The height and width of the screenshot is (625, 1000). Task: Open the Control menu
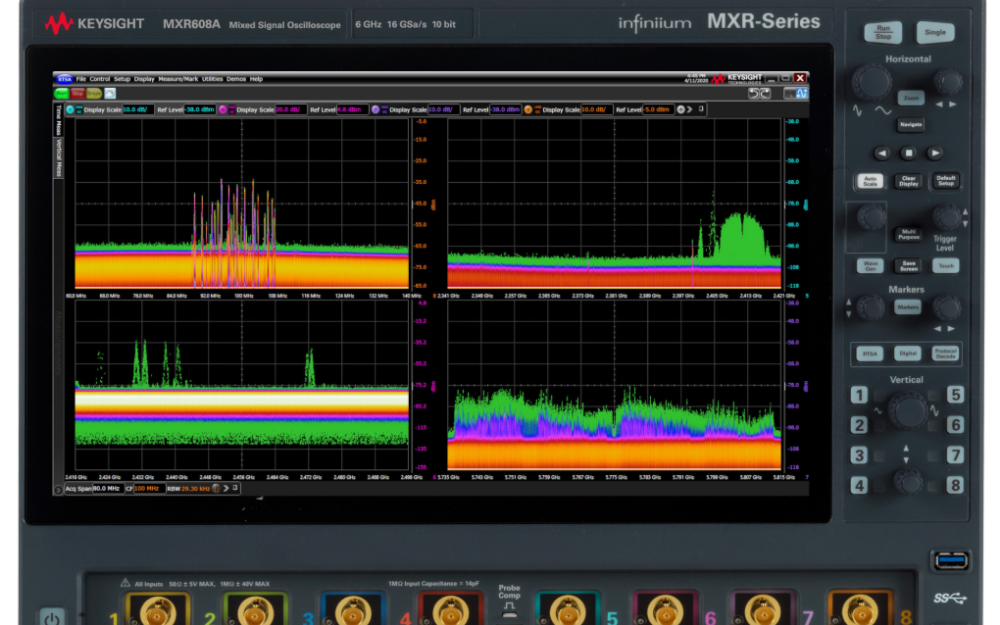(x=99, y=79)
